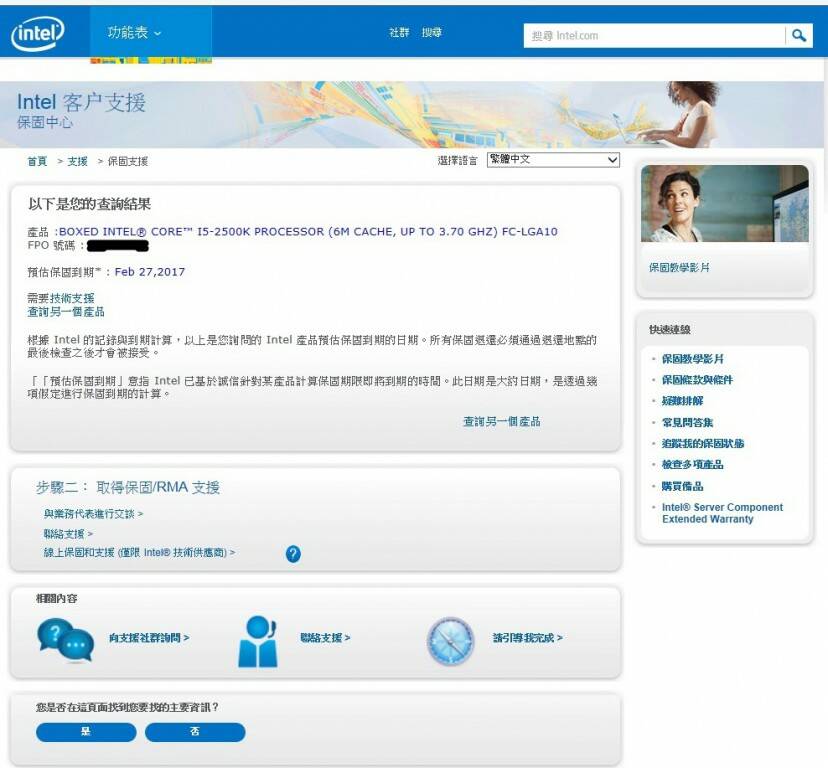Click the search magnifier icon
Screen dimensions: 828x768
pos(799,35)
